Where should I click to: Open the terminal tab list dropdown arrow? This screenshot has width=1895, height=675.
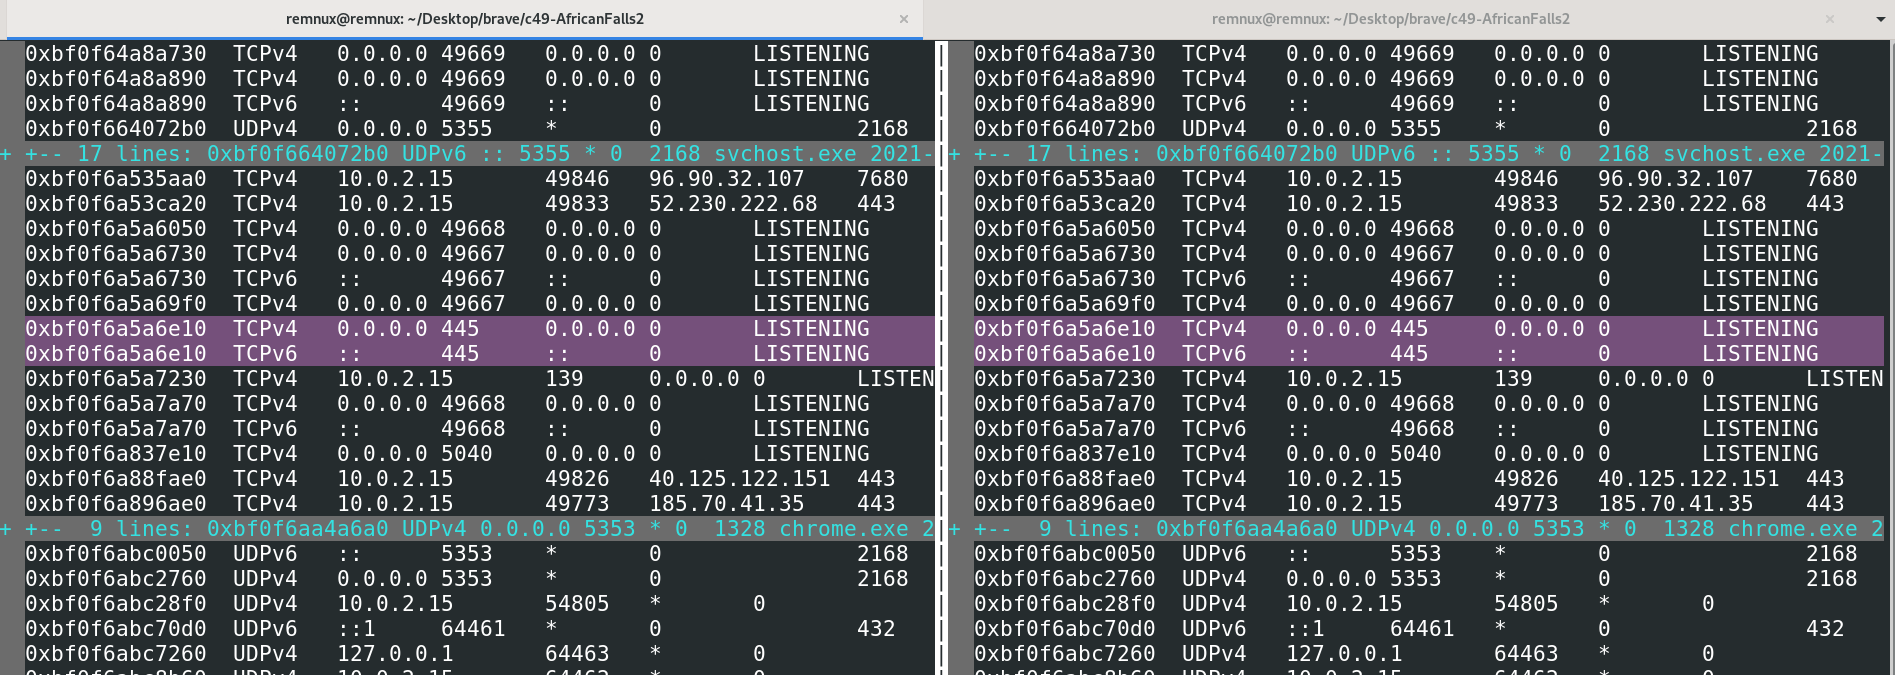pos(1880,19)
